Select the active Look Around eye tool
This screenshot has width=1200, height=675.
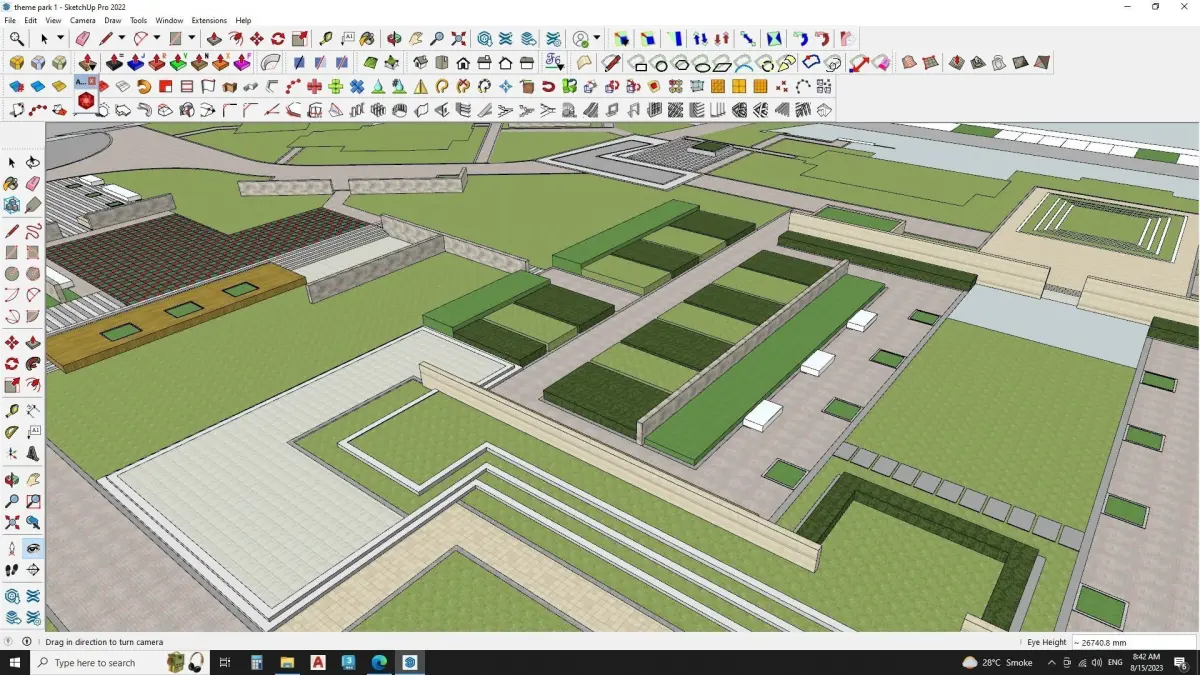[x=33, y=548]
